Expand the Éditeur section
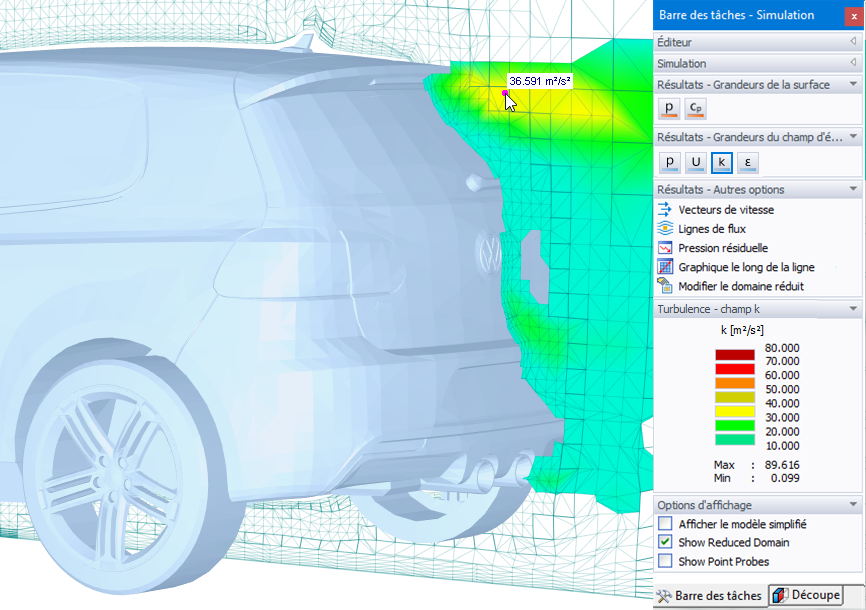The height and width of the screenshot is (610, 866). 853,41
